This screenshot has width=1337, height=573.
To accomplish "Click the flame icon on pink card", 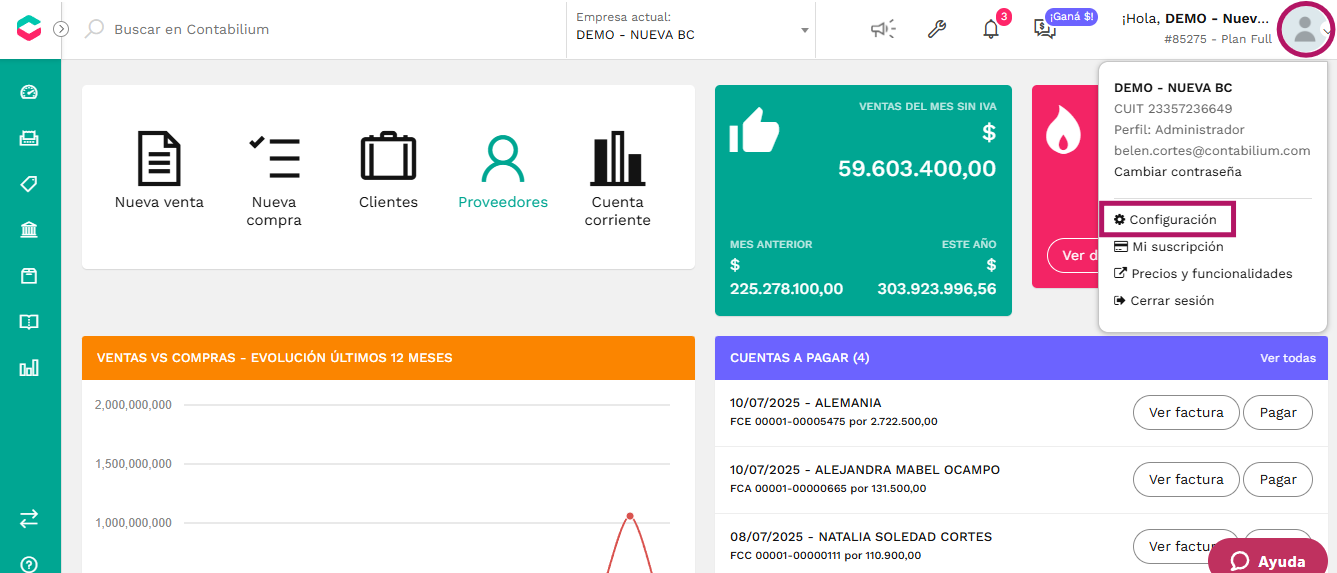I will click(1062, 131).
